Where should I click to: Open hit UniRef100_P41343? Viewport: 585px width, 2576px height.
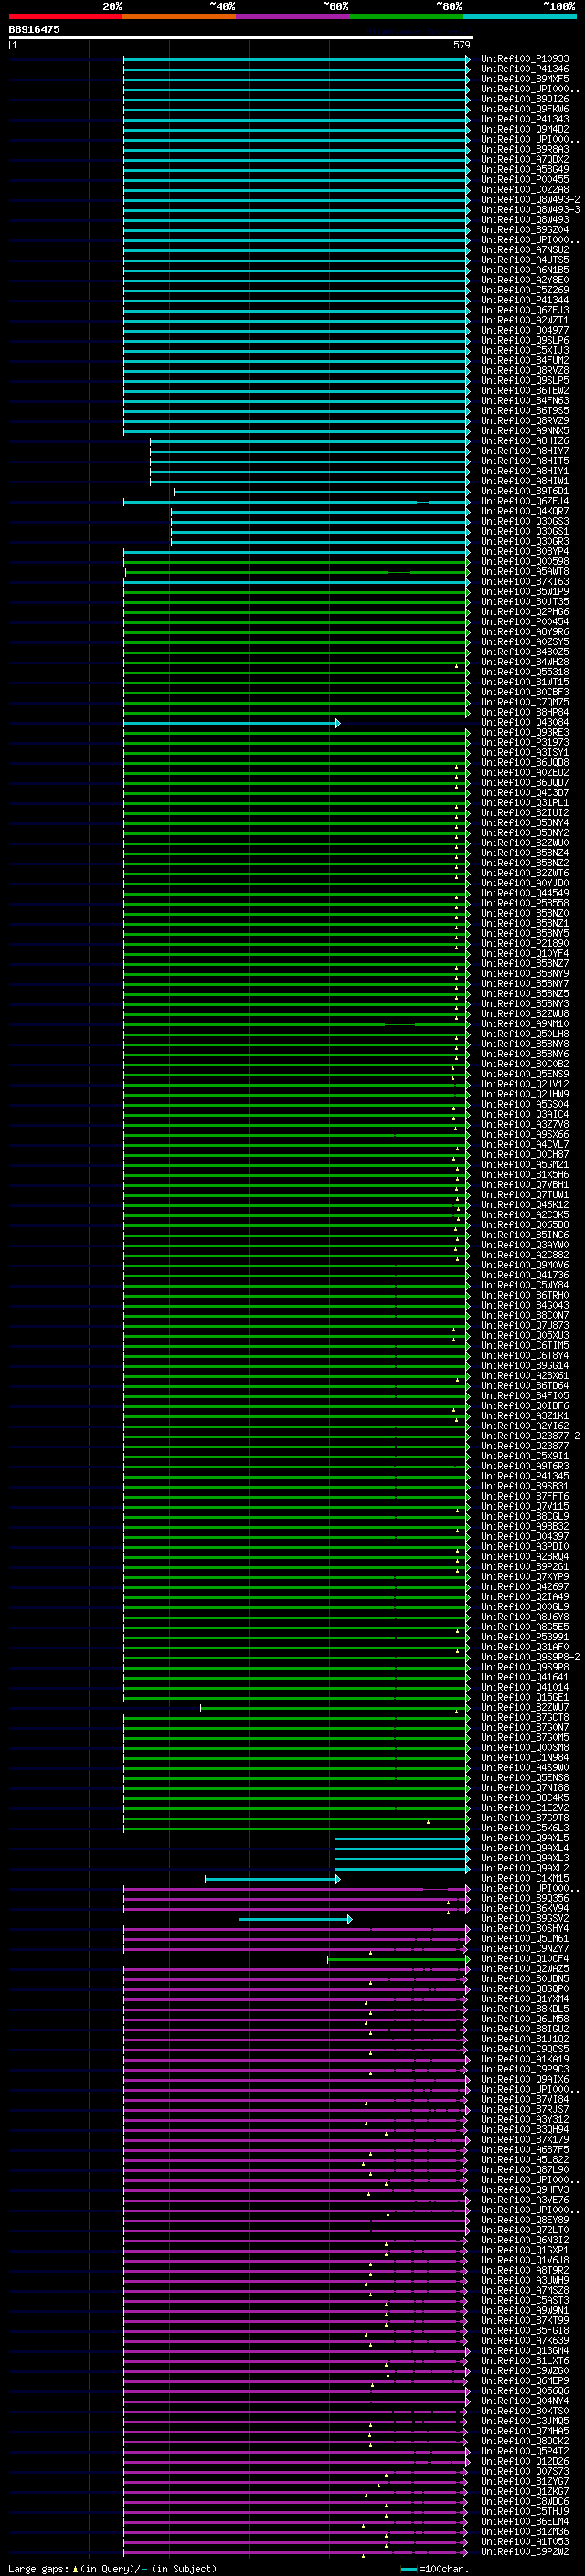(x=525, y=119)
